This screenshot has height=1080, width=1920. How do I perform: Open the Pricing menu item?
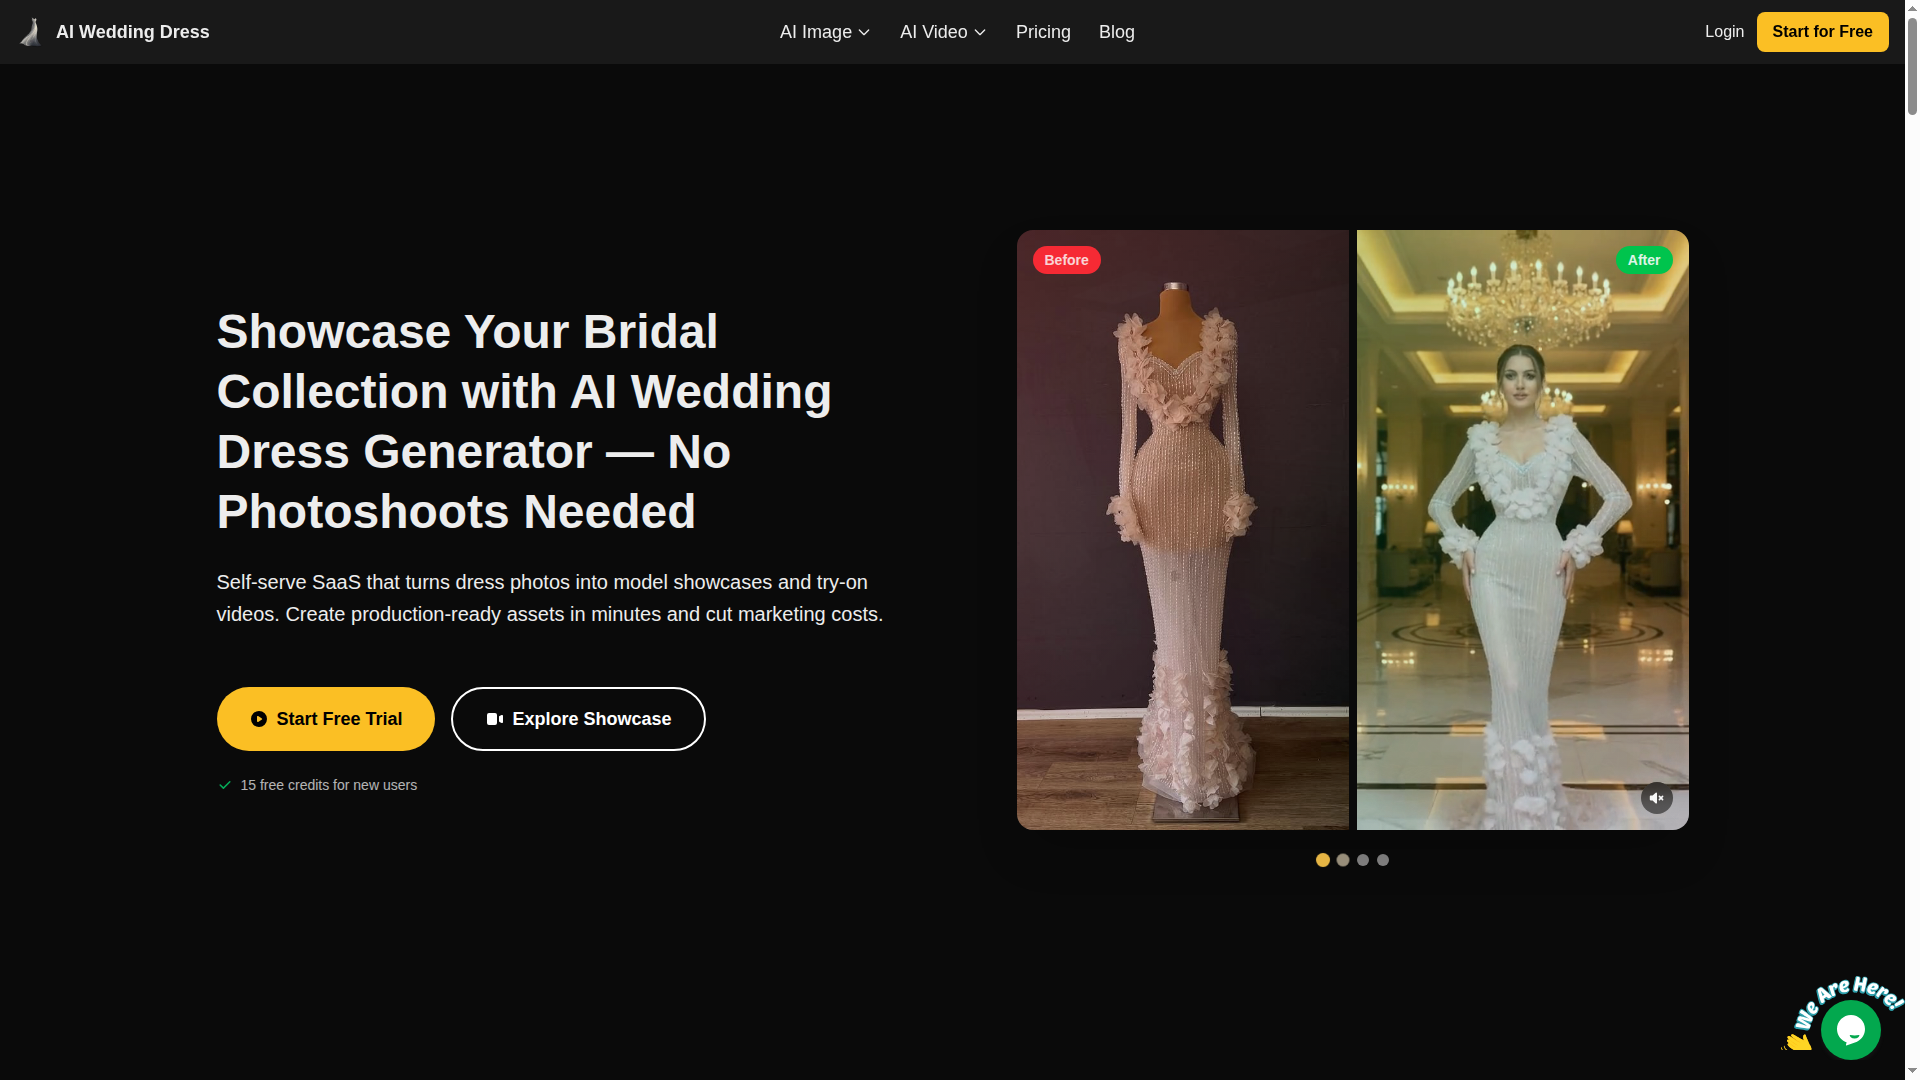click(1043, 31)
